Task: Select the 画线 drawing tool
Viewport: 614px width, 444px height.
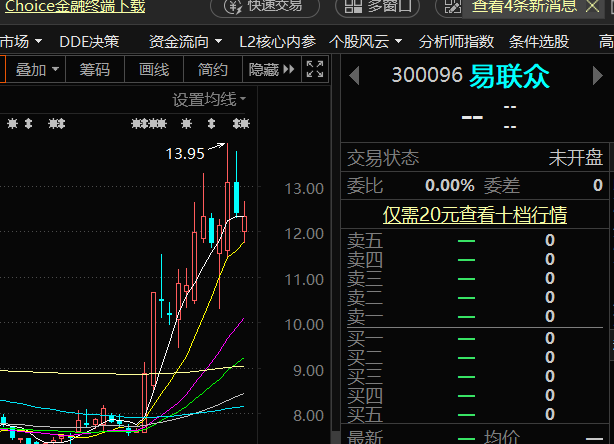Action: 154,69
